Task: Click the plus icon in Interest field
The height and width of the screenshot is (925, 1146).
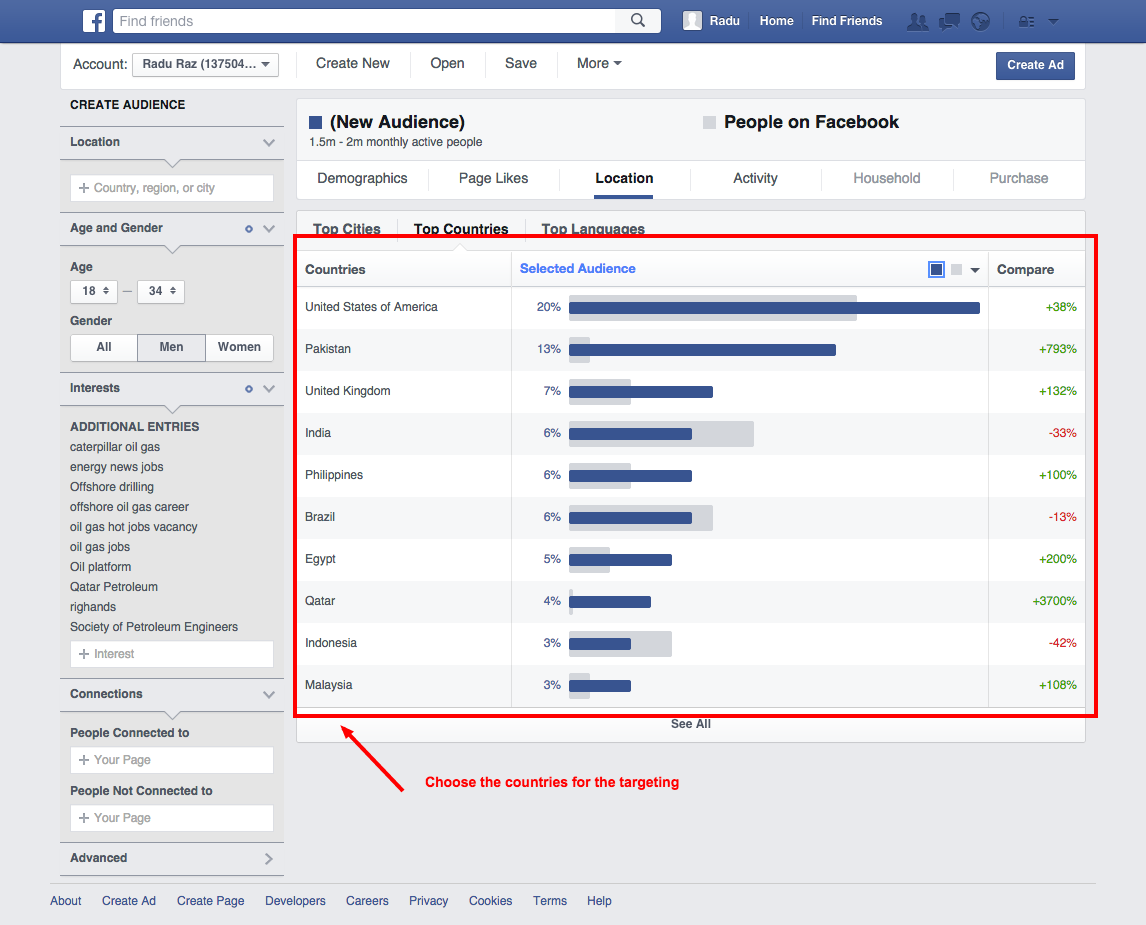Action: click(x=84, y=654)
